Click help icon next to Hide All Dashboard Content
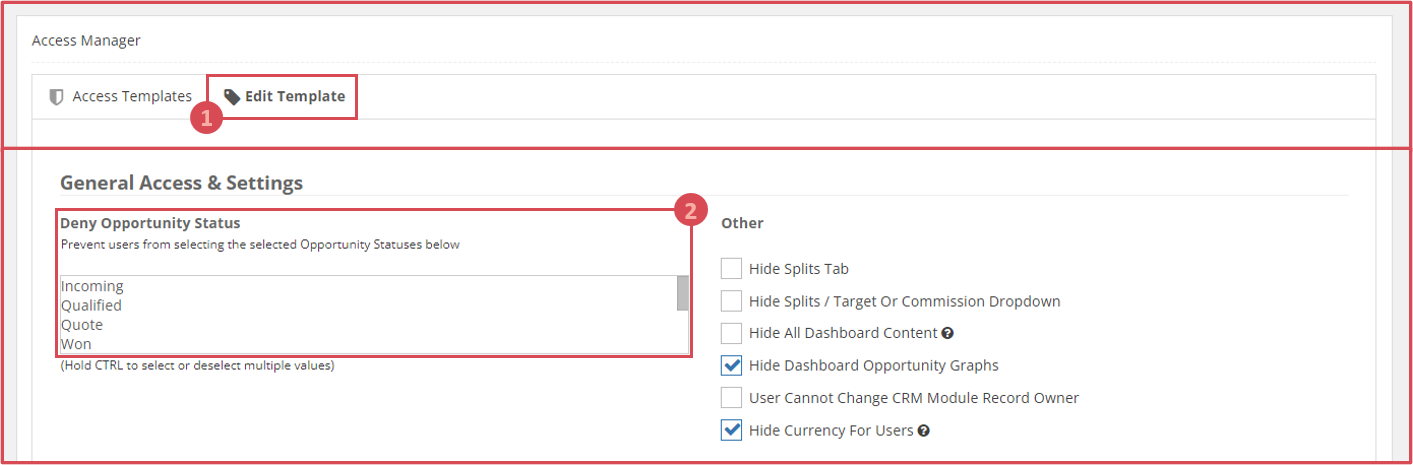1413x465 pixels. 948,333
